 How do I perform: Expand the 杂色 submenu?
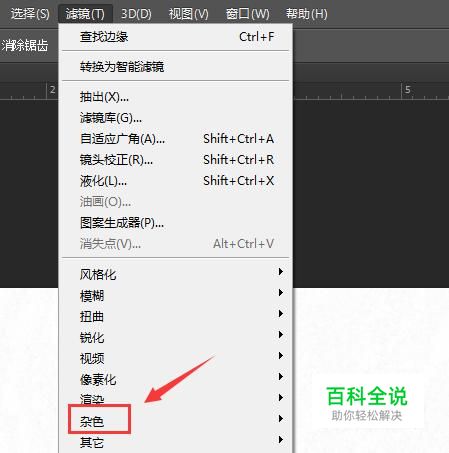tap(176, 421)
